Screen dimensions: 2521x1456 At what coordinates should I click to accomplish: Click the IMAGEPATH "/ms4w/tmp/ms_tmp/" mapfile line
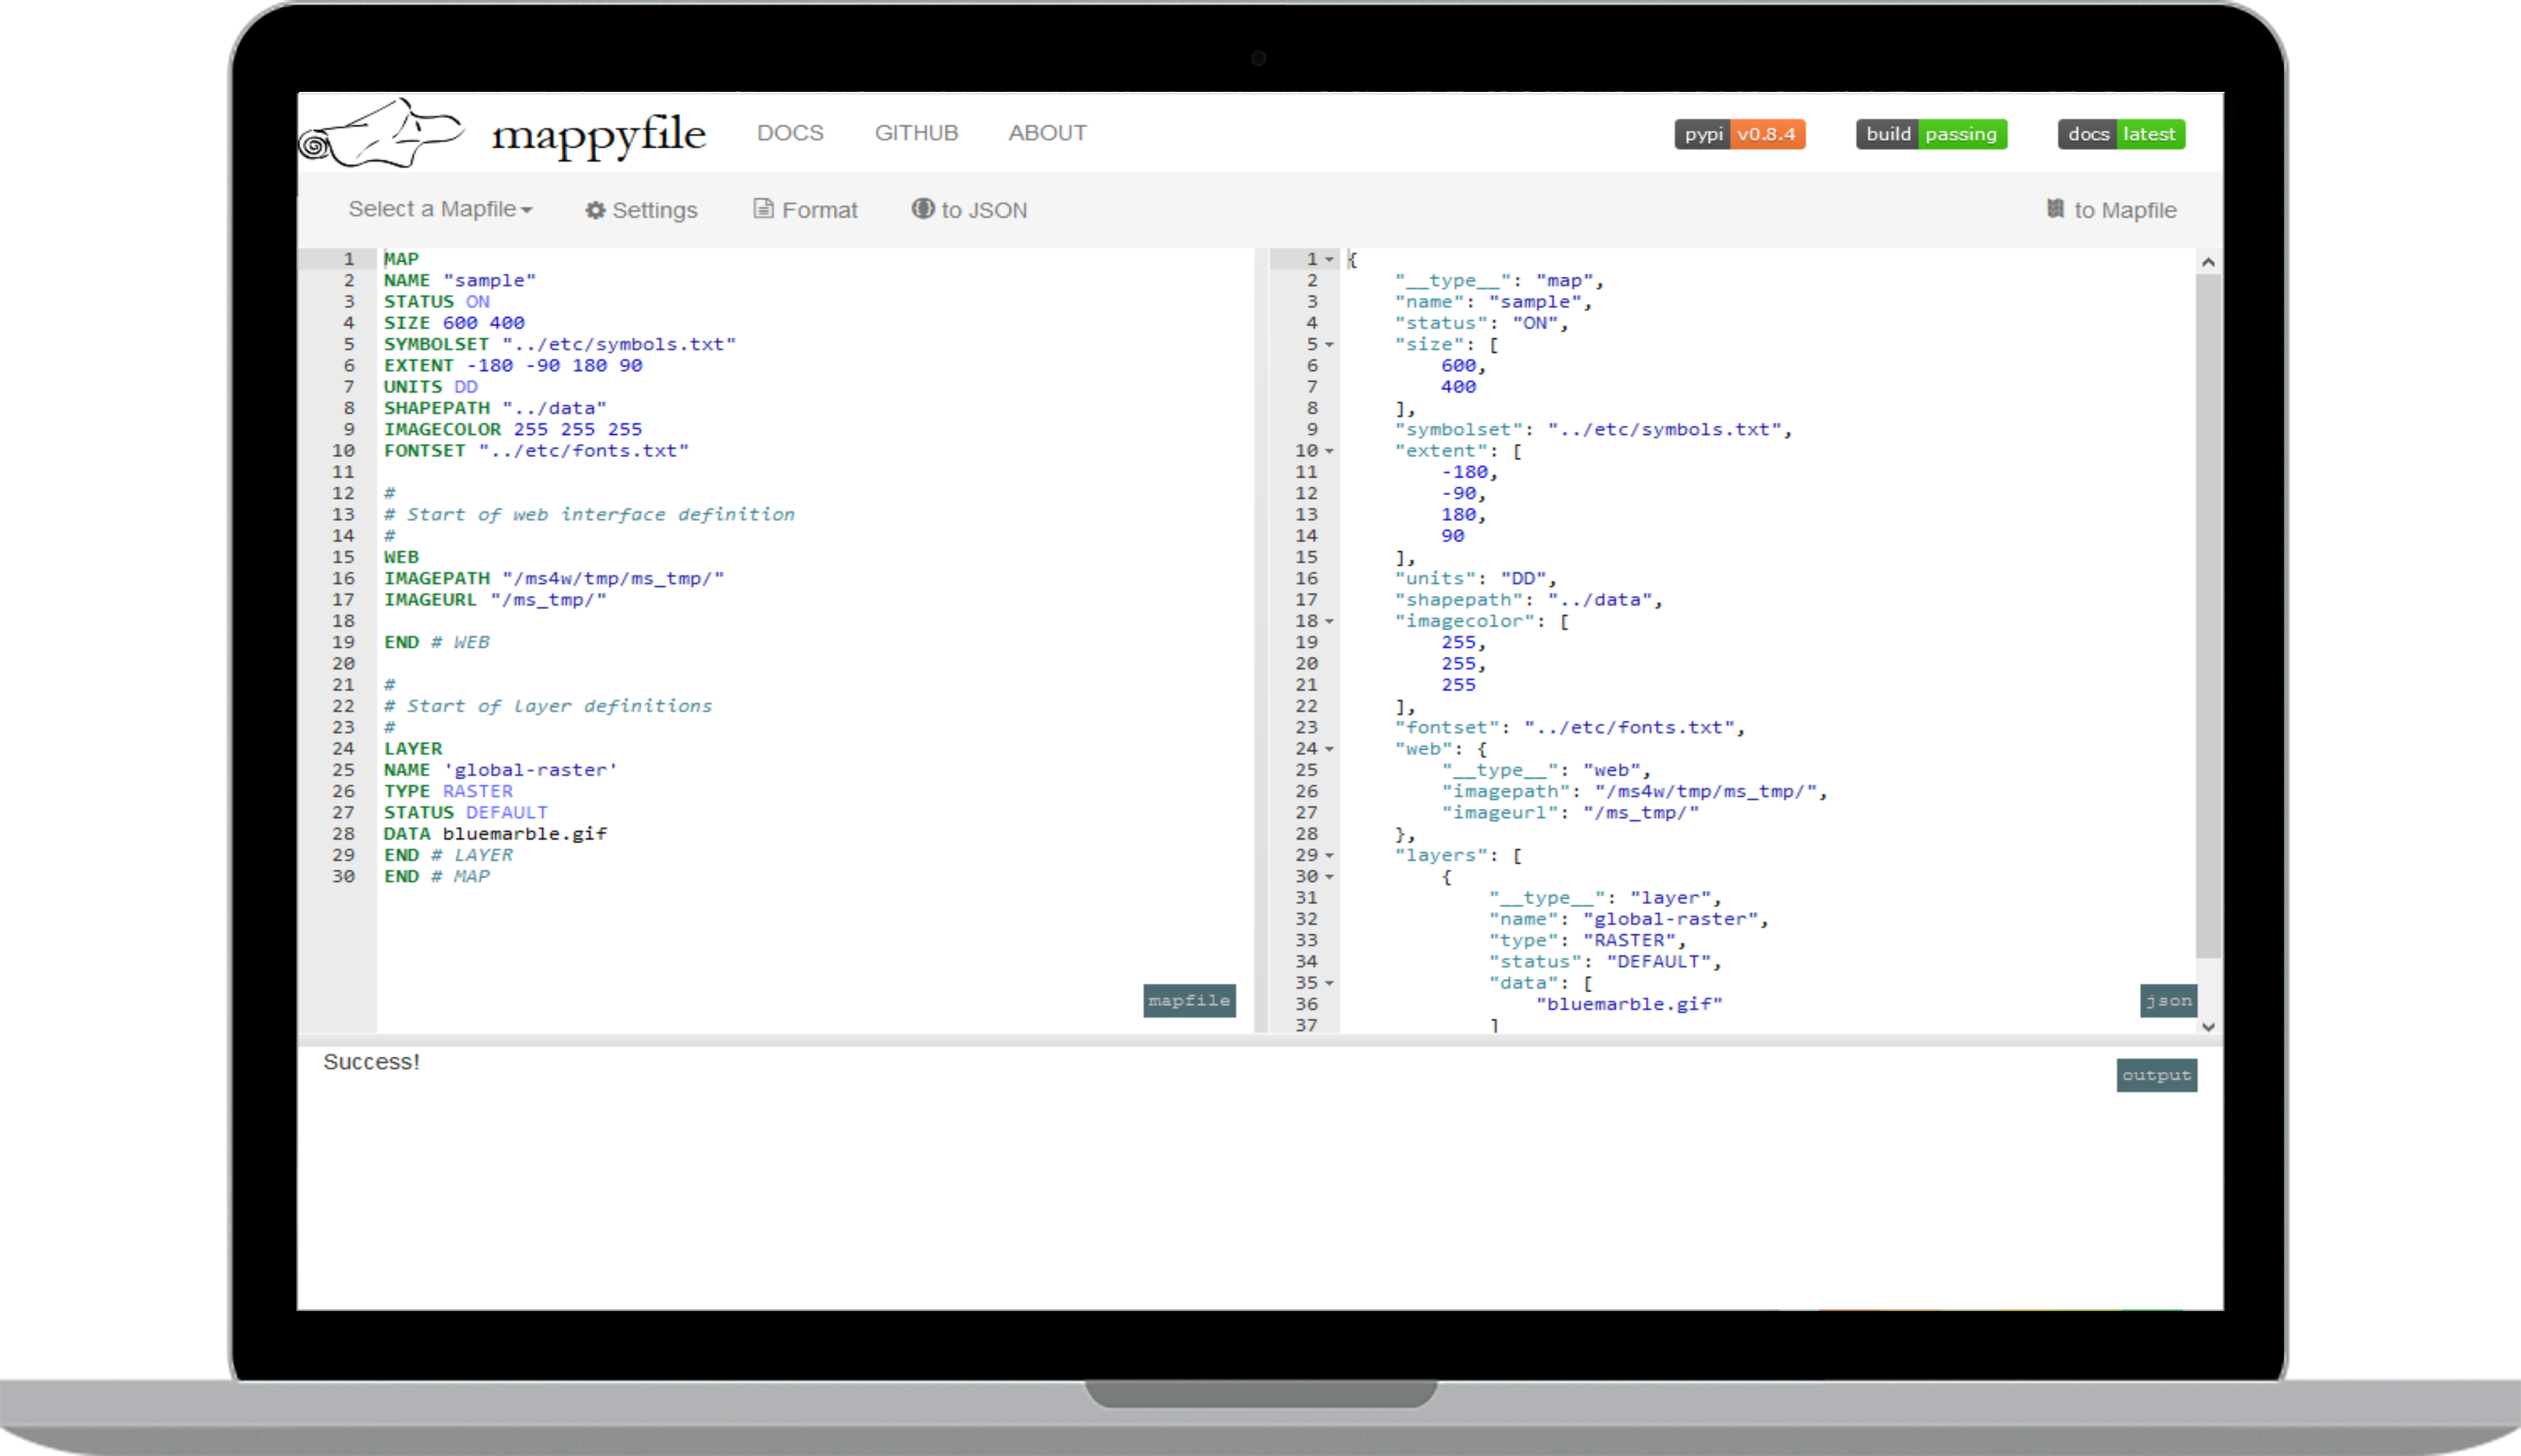click(554, 579)
